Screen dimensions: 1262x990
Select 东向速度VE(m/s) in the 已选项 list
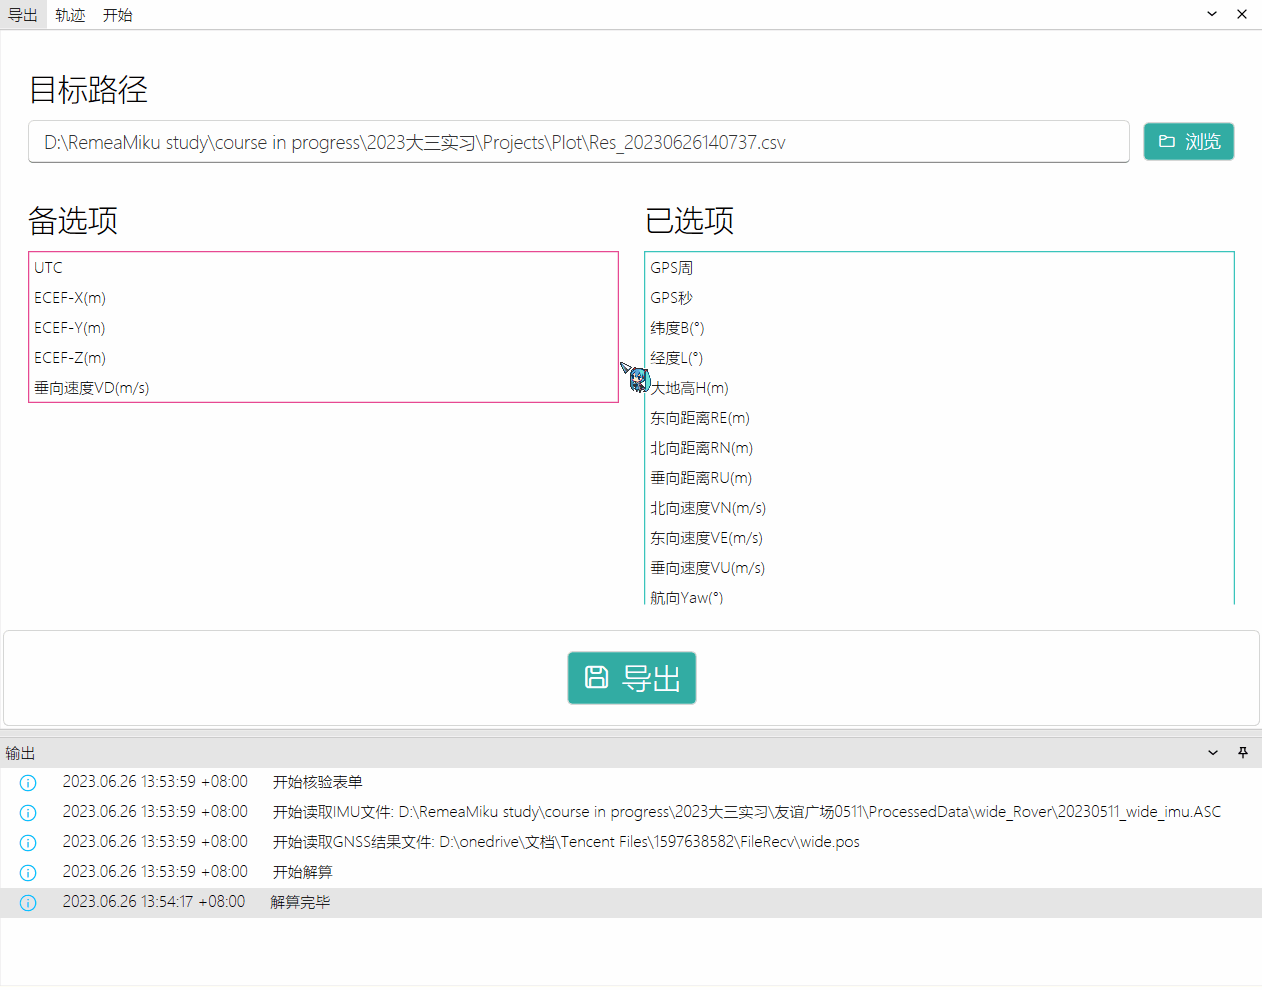940,538
